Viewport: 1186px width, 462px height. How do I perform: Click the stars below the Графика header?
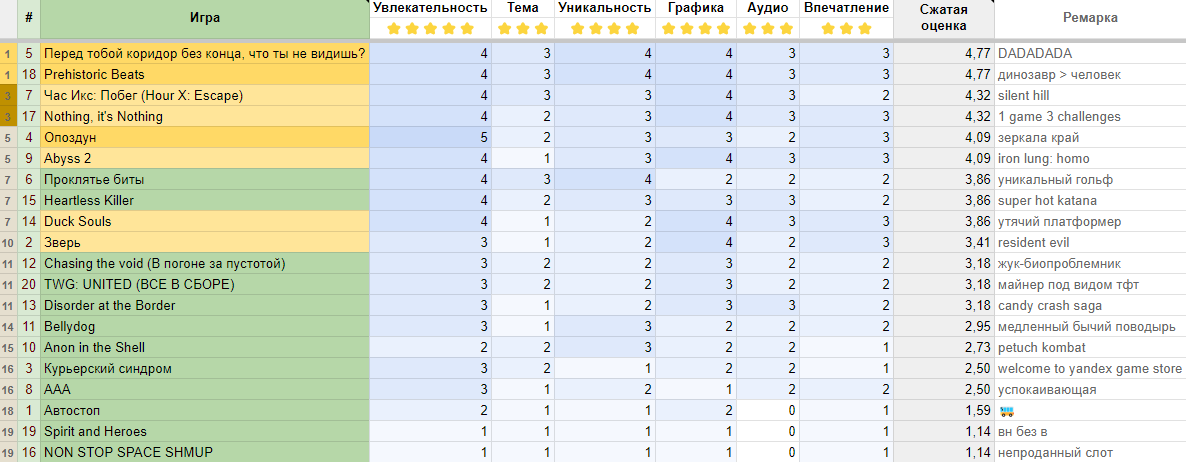click(x=696, y=29)
